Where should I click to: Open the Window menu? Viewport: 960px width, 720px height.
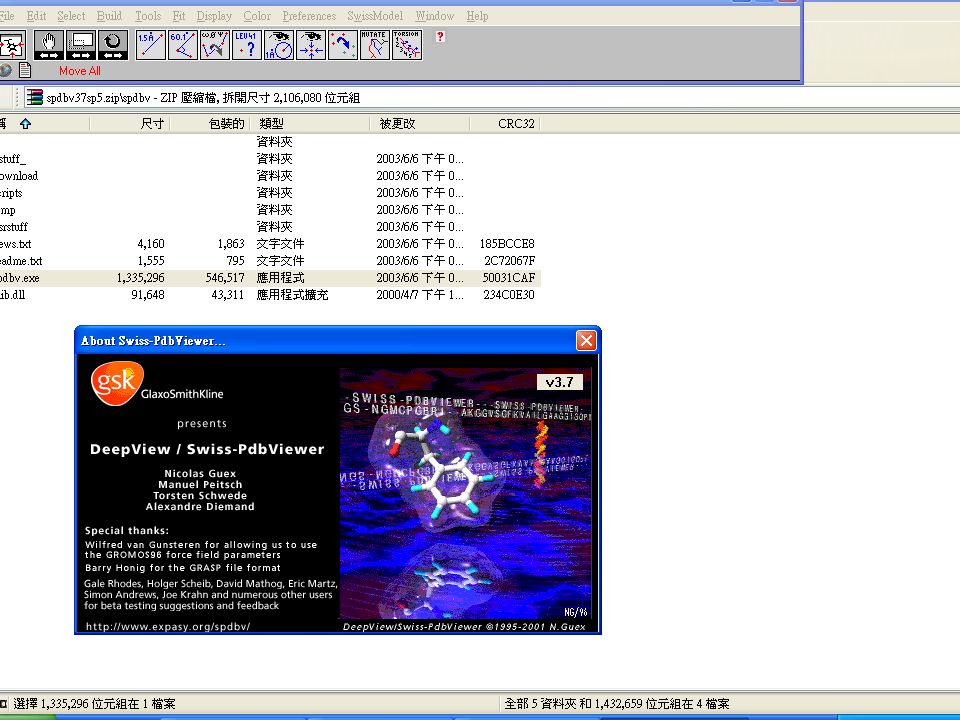(435, 16)
